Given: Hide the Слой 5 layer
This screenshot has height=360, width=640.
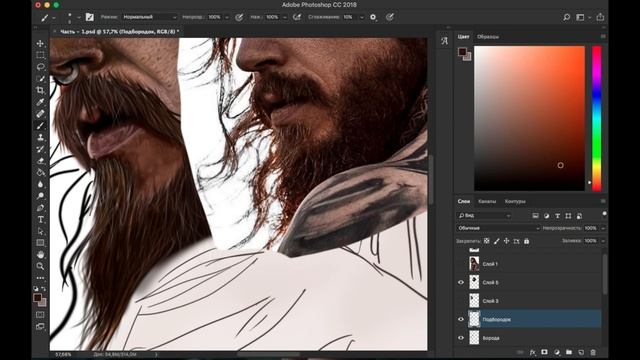Looking at the screenshot, I should (x=461, y=282).
